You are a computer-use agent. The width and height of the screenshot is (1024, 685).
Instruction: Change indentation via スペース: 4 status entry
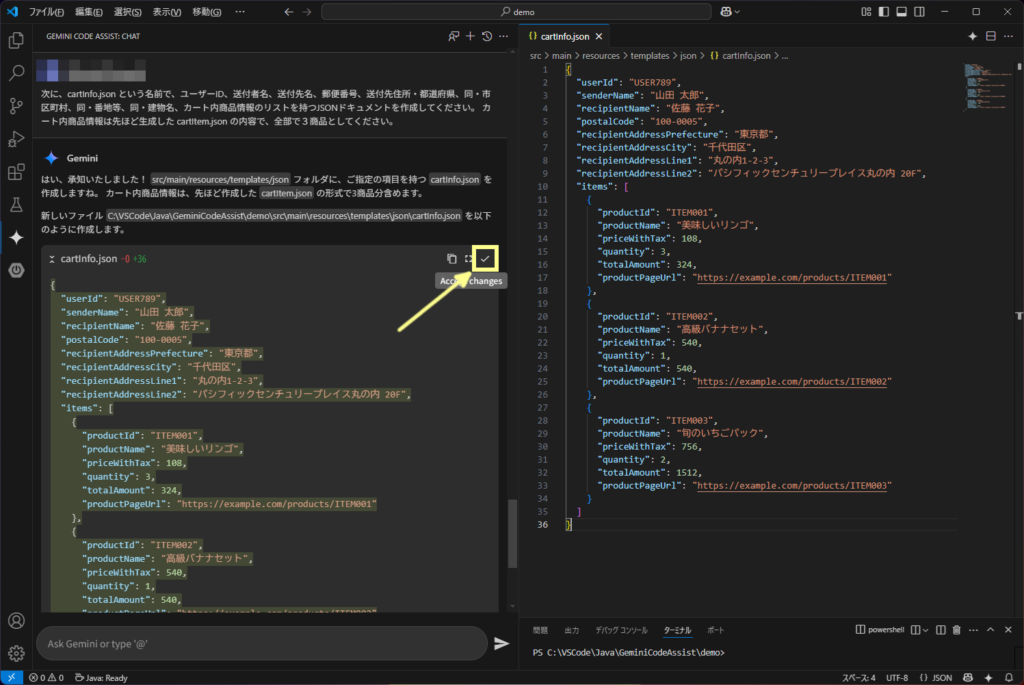859,678
